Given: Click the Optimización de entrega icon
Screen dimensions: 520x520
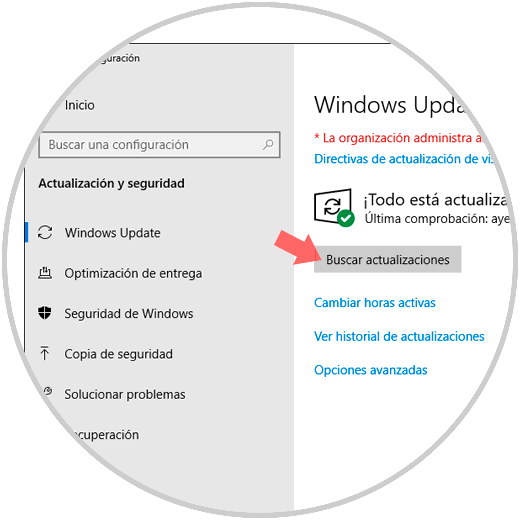Looking at the screenshot, I should [x=45, y=273].
